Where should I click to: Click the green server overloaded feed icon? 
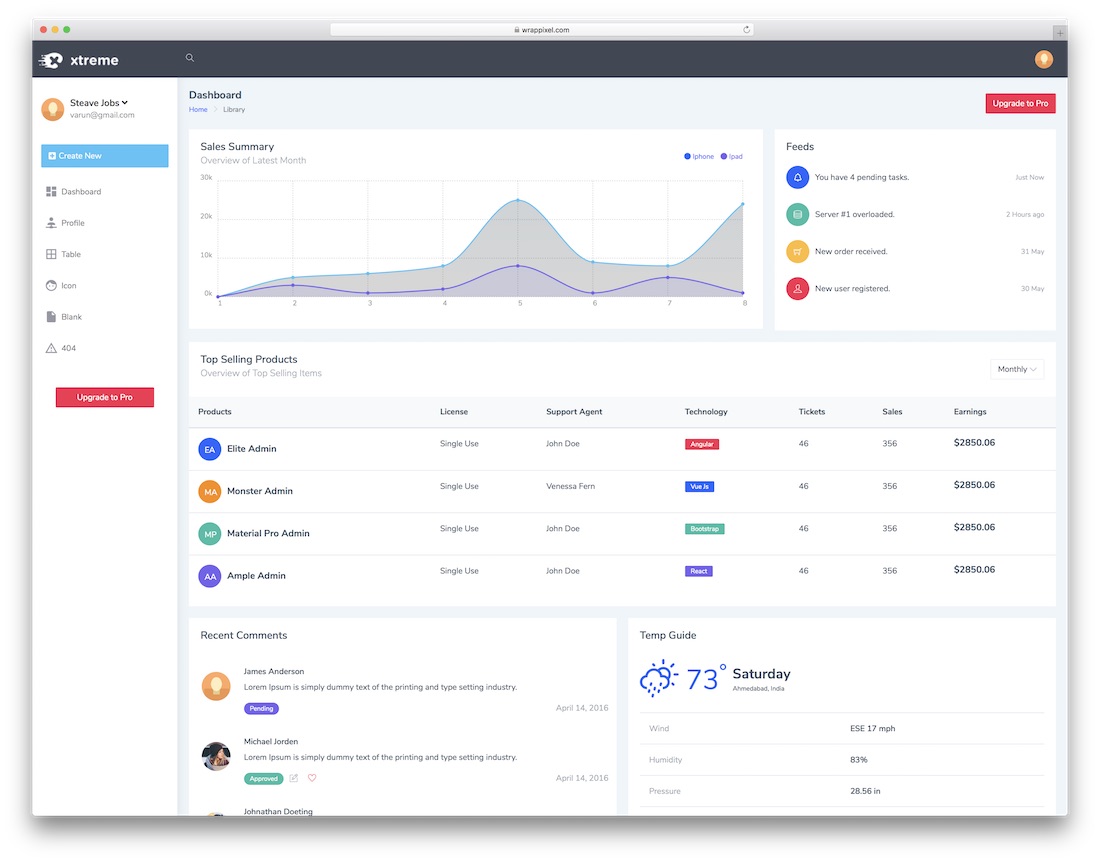[x=797, y=215]
